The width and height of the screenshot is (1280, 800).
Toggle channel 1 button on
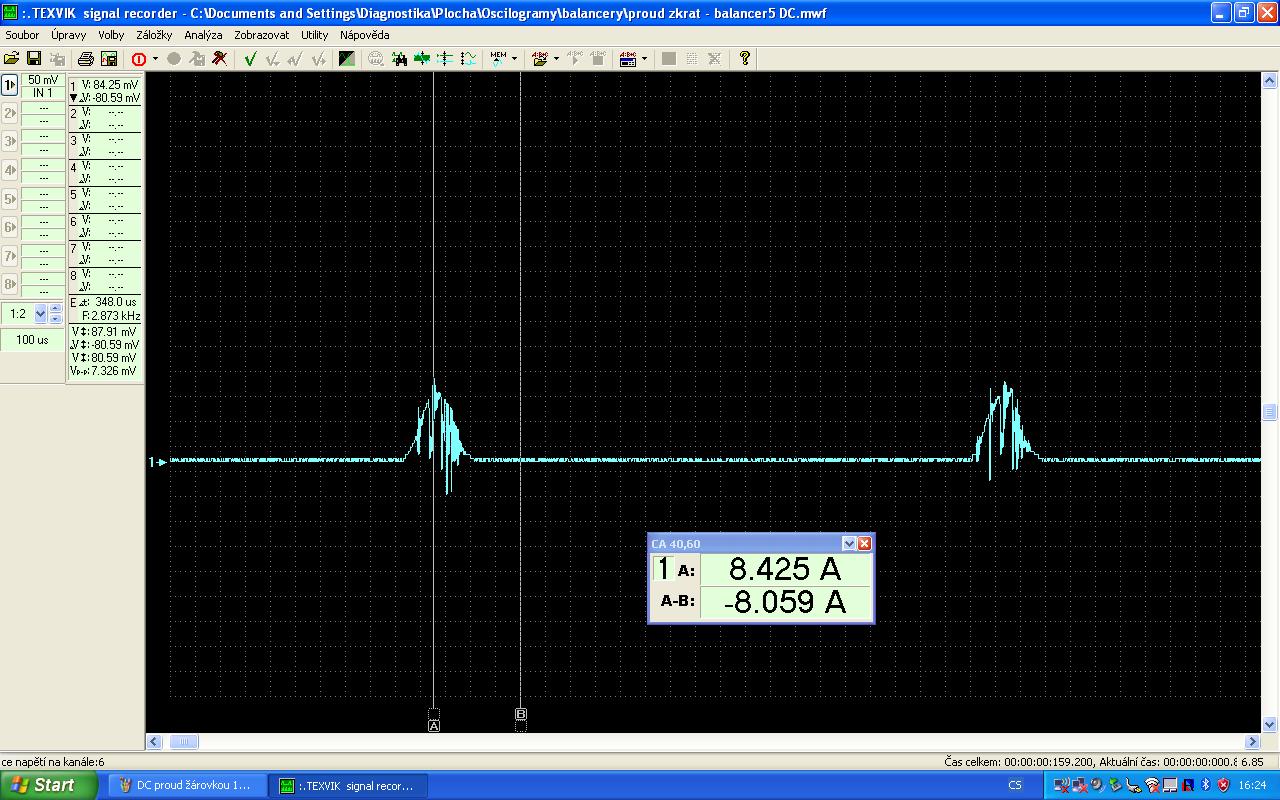tap(10, 86)
